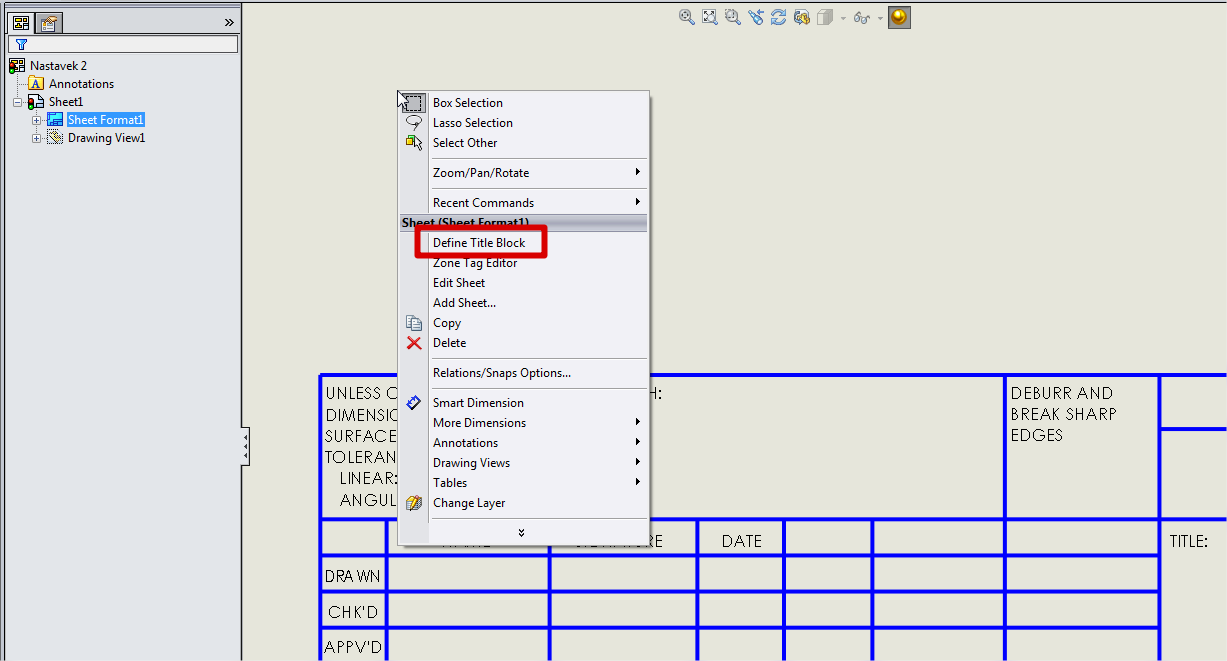Click the Previous View icon
This screenshot has width=1227, height=661.
[755, 17]
